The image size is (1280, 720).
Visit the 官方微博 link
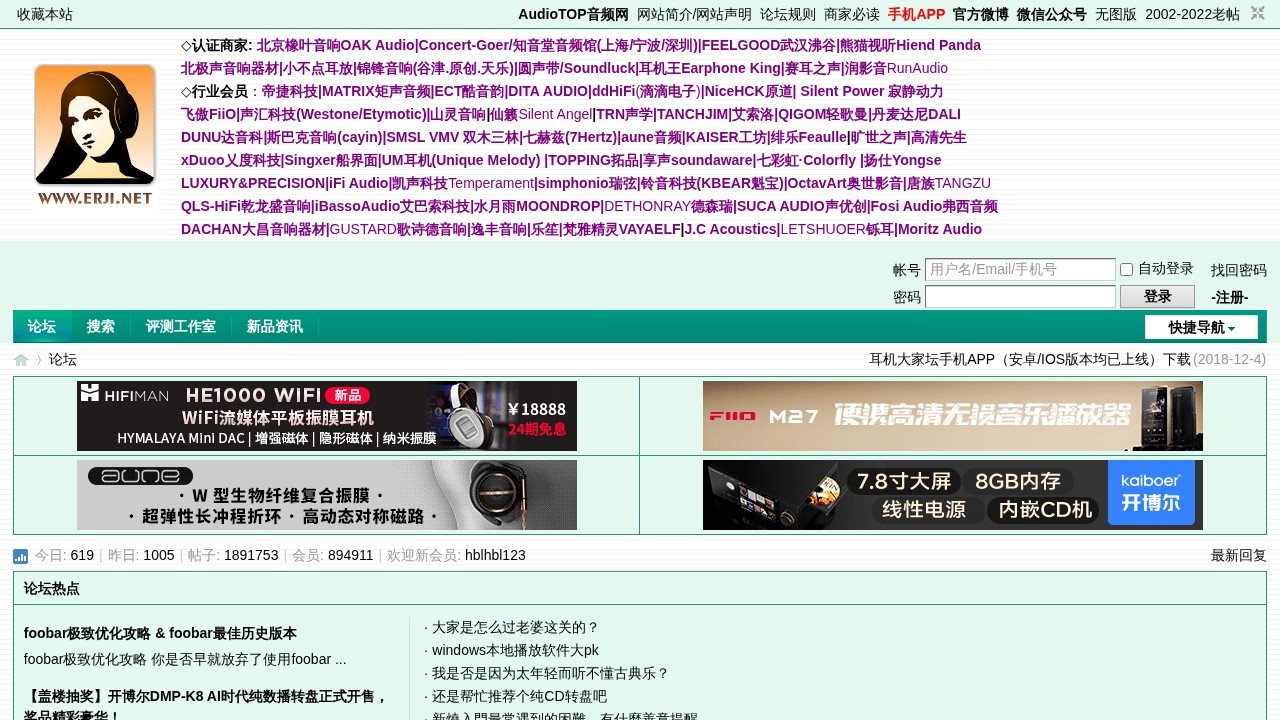pyautogui.click(x=981, y=14)
